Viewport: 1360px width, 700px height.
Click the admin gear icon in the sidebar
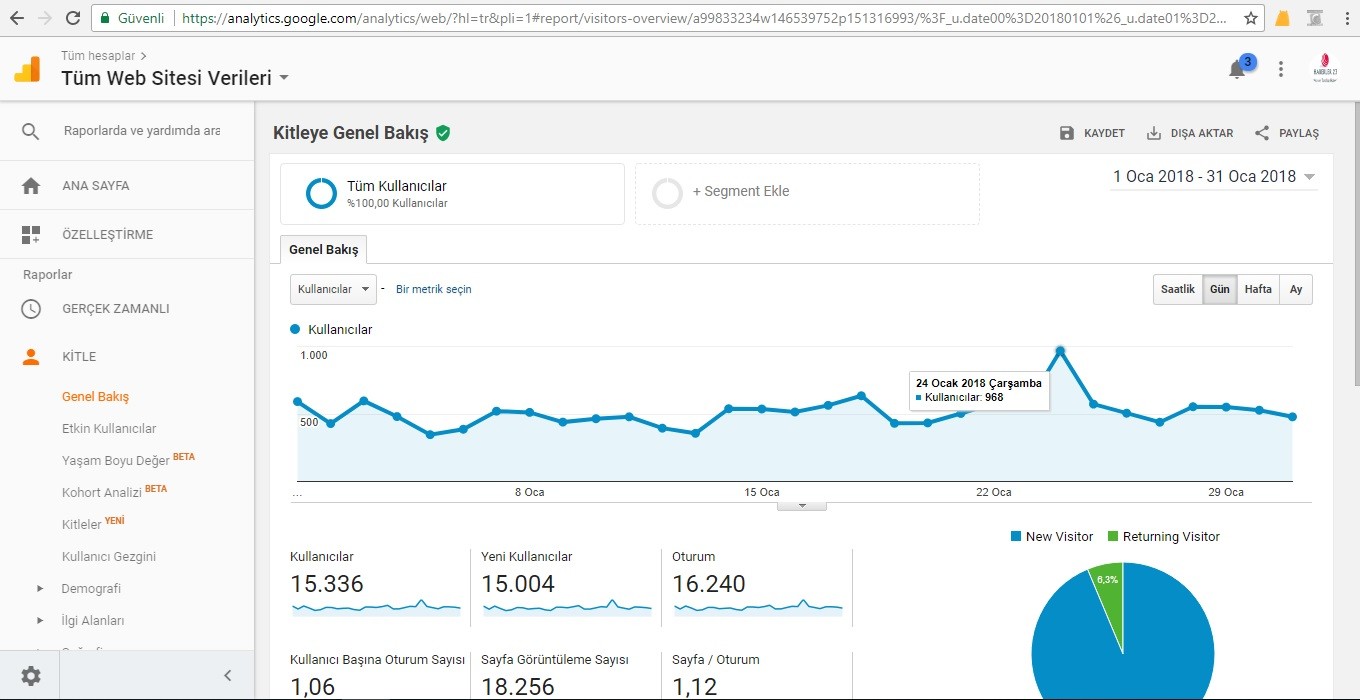(31, 676)
